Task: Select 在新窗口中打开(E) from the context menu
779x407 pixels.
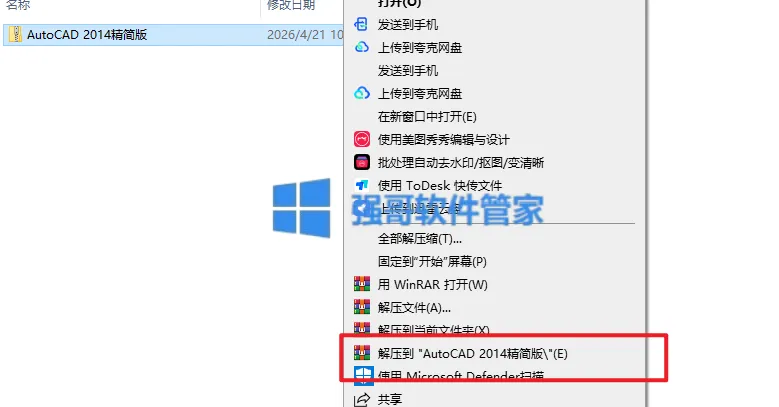Action: (x=427, y=116)
